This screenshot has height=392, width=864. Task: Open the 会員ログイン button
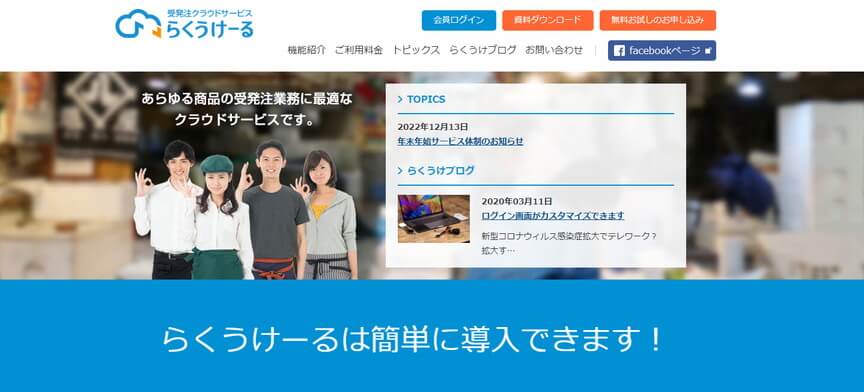click(458, 20)
